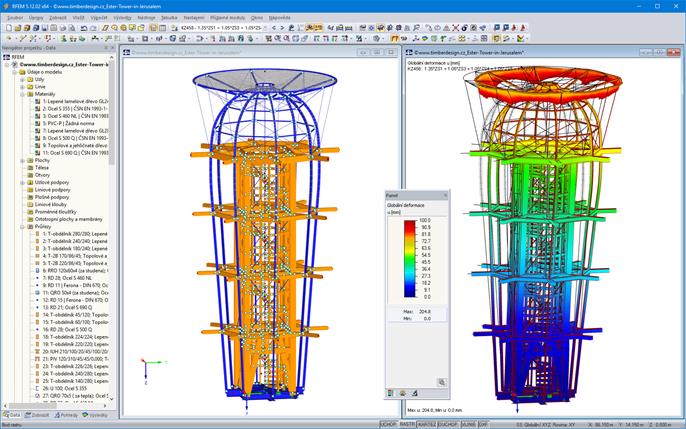Image resolution: width=686 pixels, height=429 pixels.
Task: Select material '5: PVC-P' in tree
Action: pos(68,123)
